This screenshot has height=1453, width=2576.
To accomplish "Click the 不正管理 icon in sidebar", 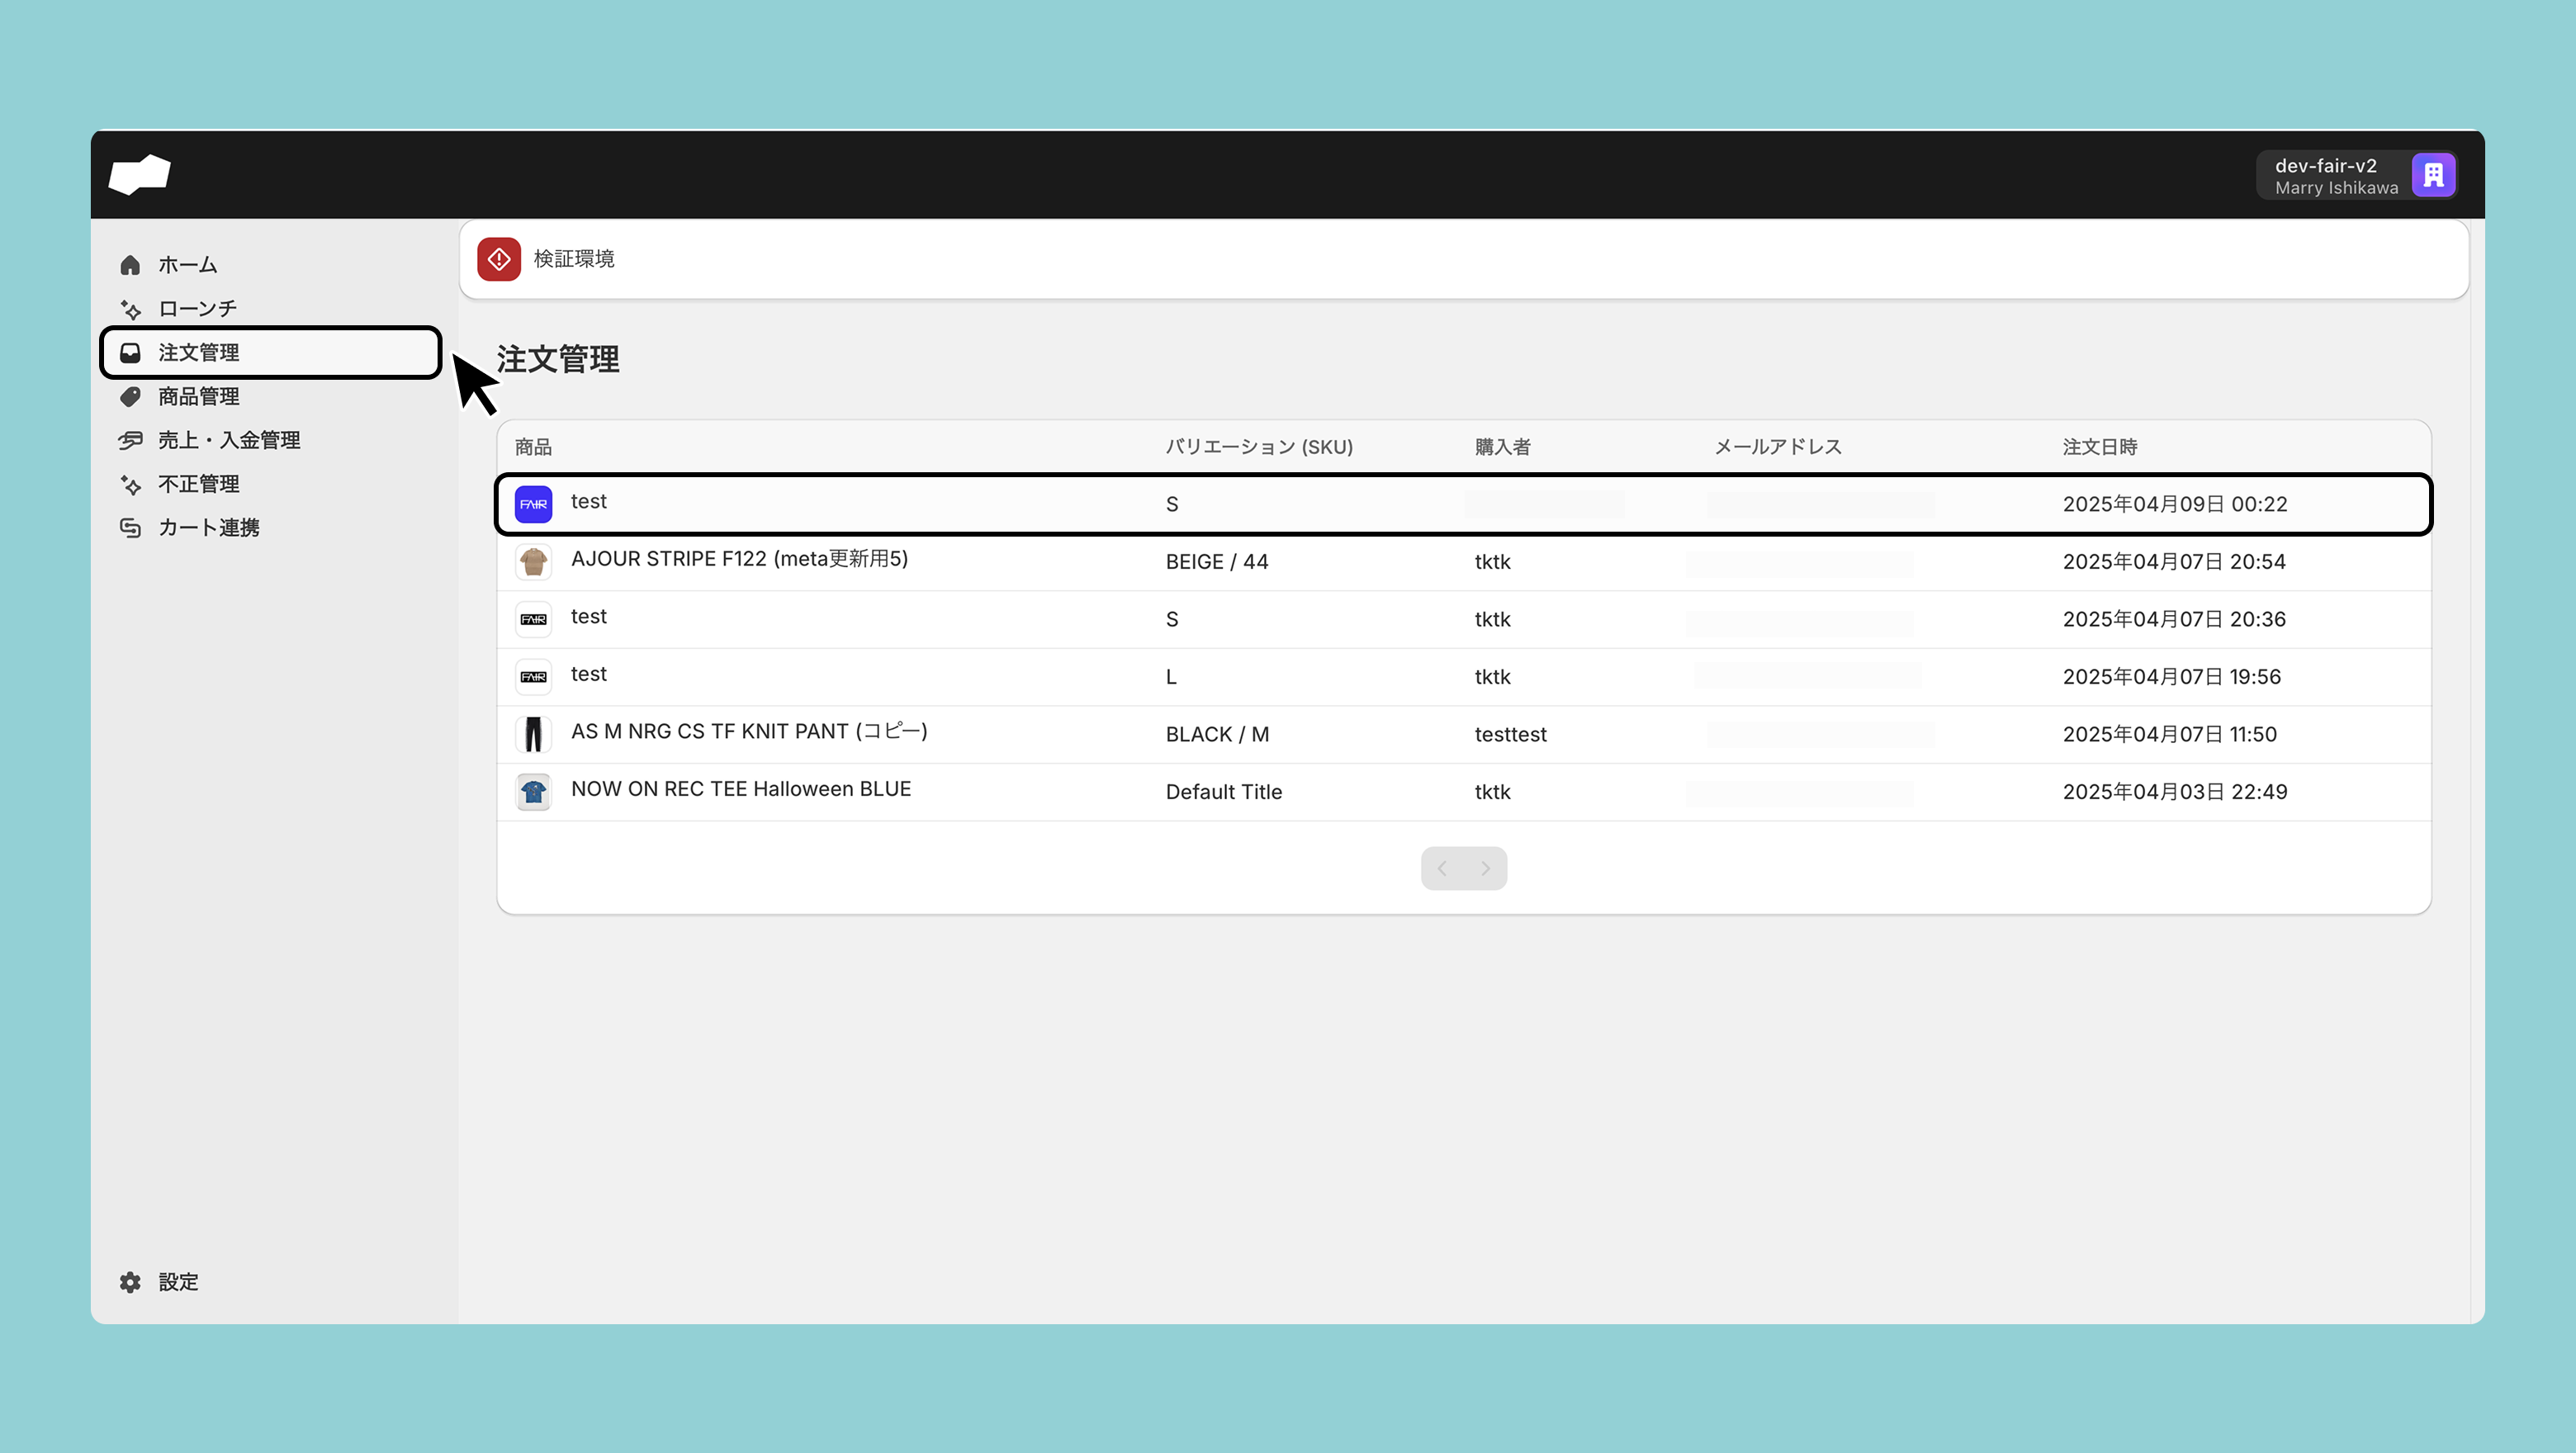I will (x=130, y=484).
